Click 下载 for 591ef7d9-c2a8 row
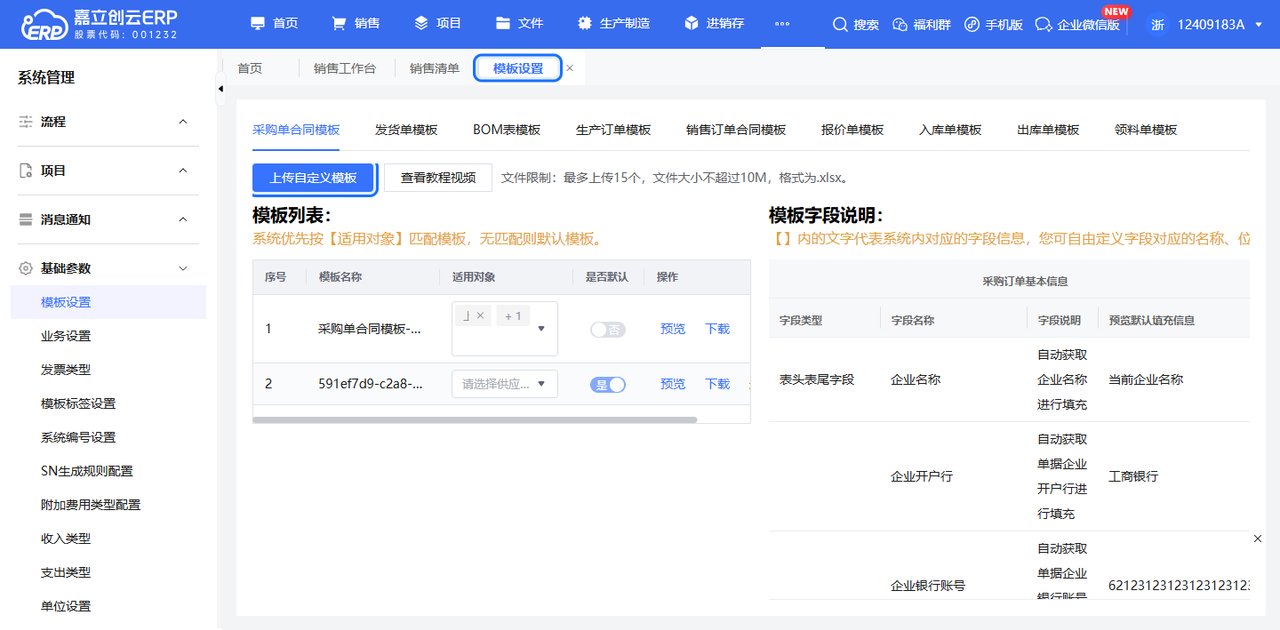Screen dimensions: 1280x630 [718, 384]
